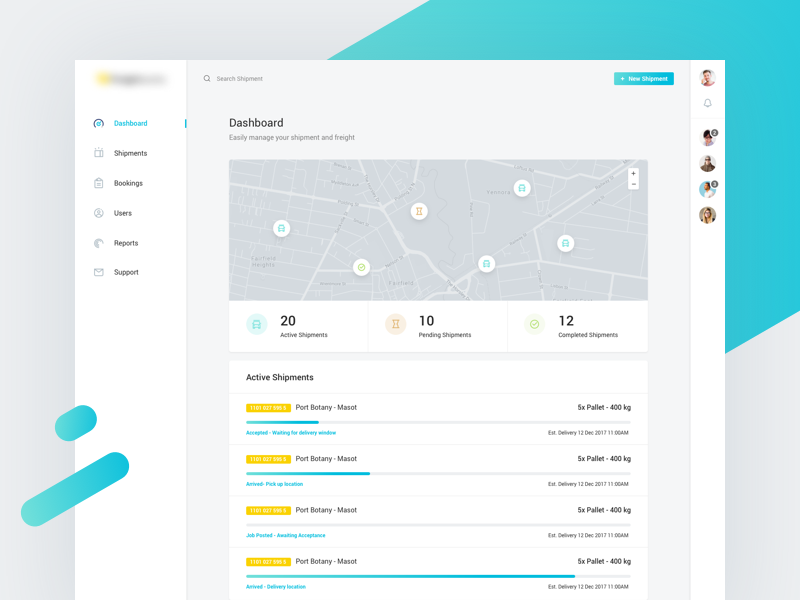Zoom in on the map
Image resolution: width=800 pixels, height=600 pixels.
[x=633, y=174]
